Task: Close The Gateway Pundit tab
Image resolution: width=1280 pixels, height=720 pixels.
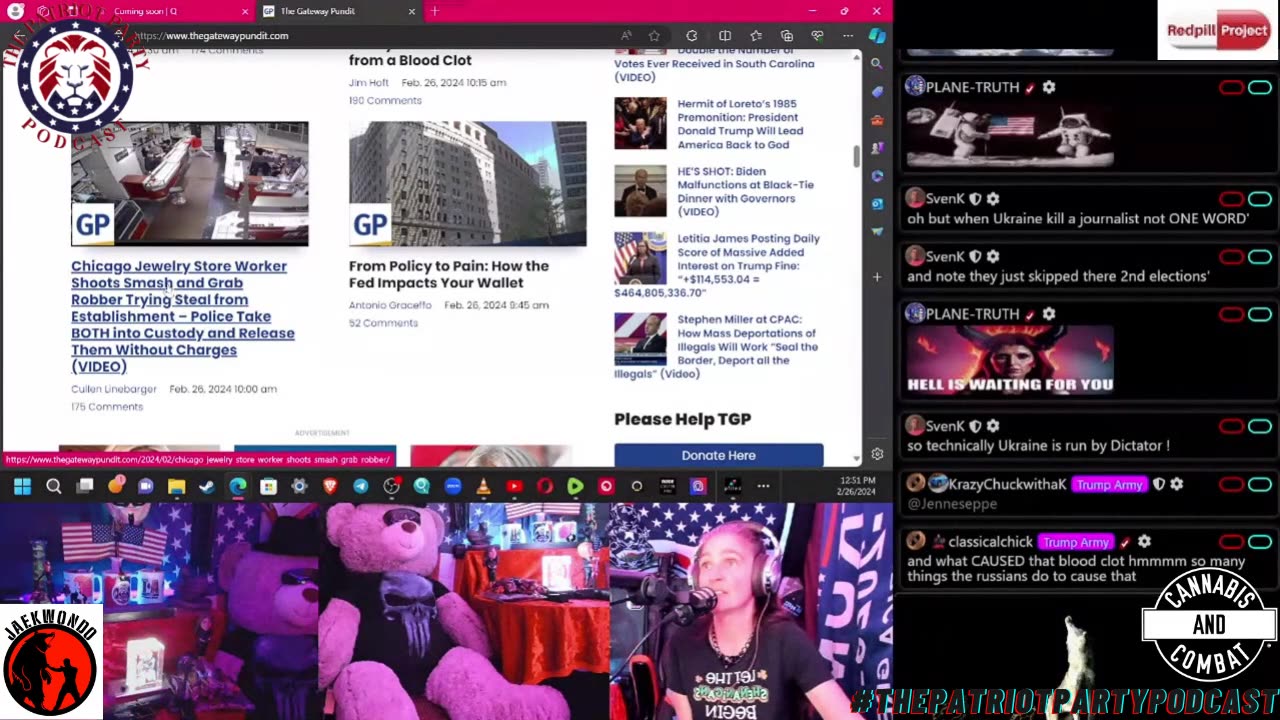Action: [411, 11]
